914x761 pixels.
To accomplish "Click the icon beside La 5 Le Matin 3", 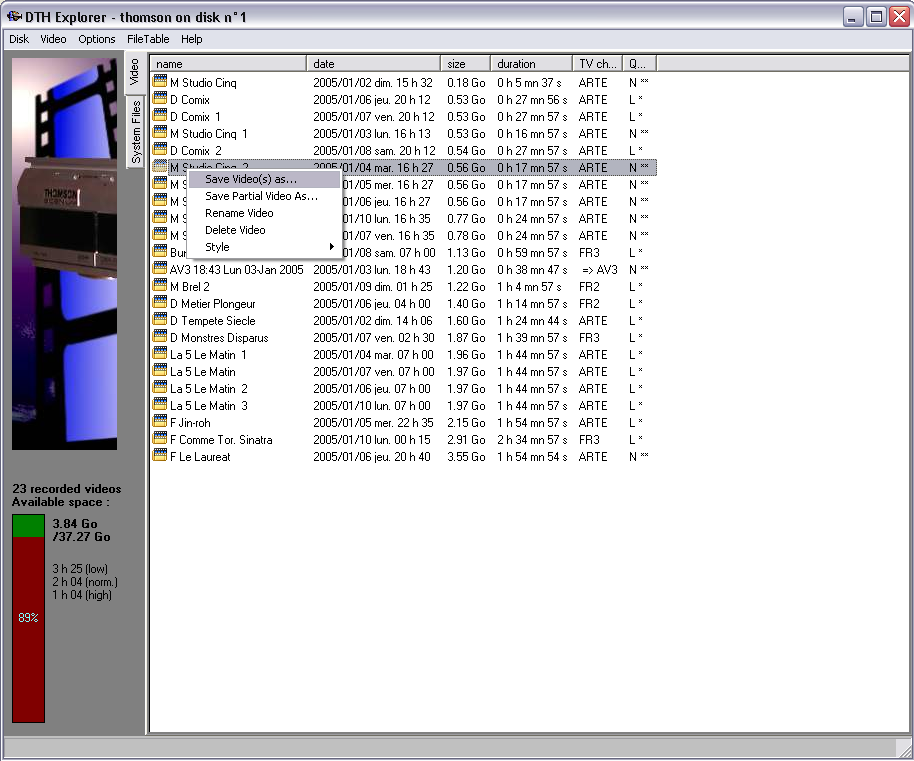I will 160,404.
